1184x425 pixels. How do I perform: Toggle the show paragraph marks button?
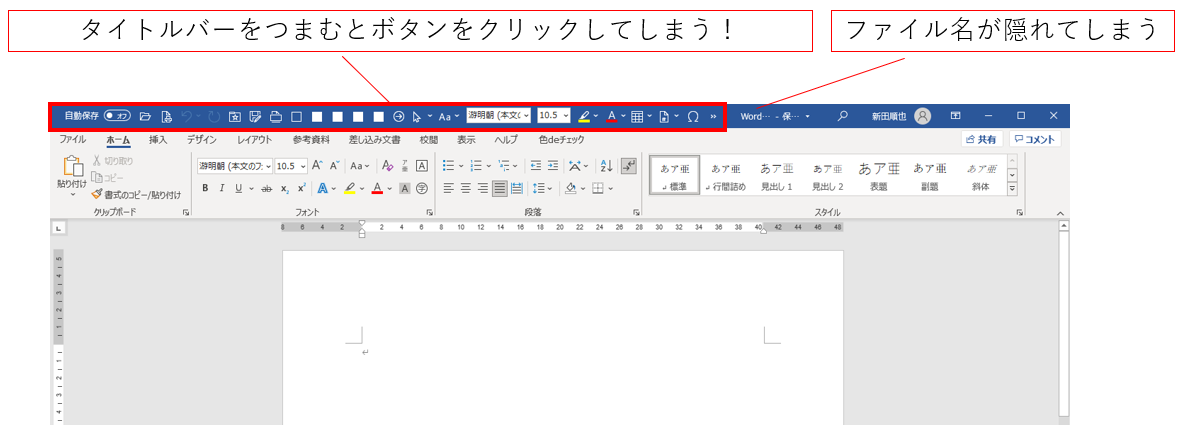tap(628, 166)
